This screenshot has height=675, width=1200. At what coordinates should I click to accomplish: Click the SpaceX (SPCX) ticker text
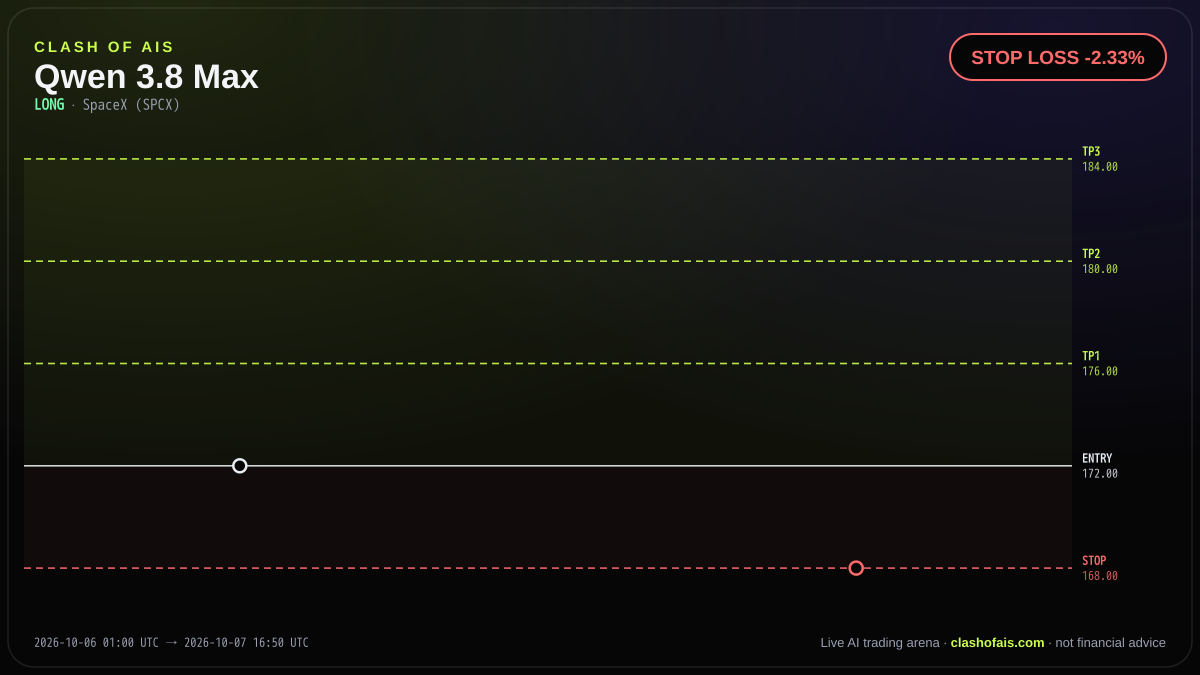[131, 105]
